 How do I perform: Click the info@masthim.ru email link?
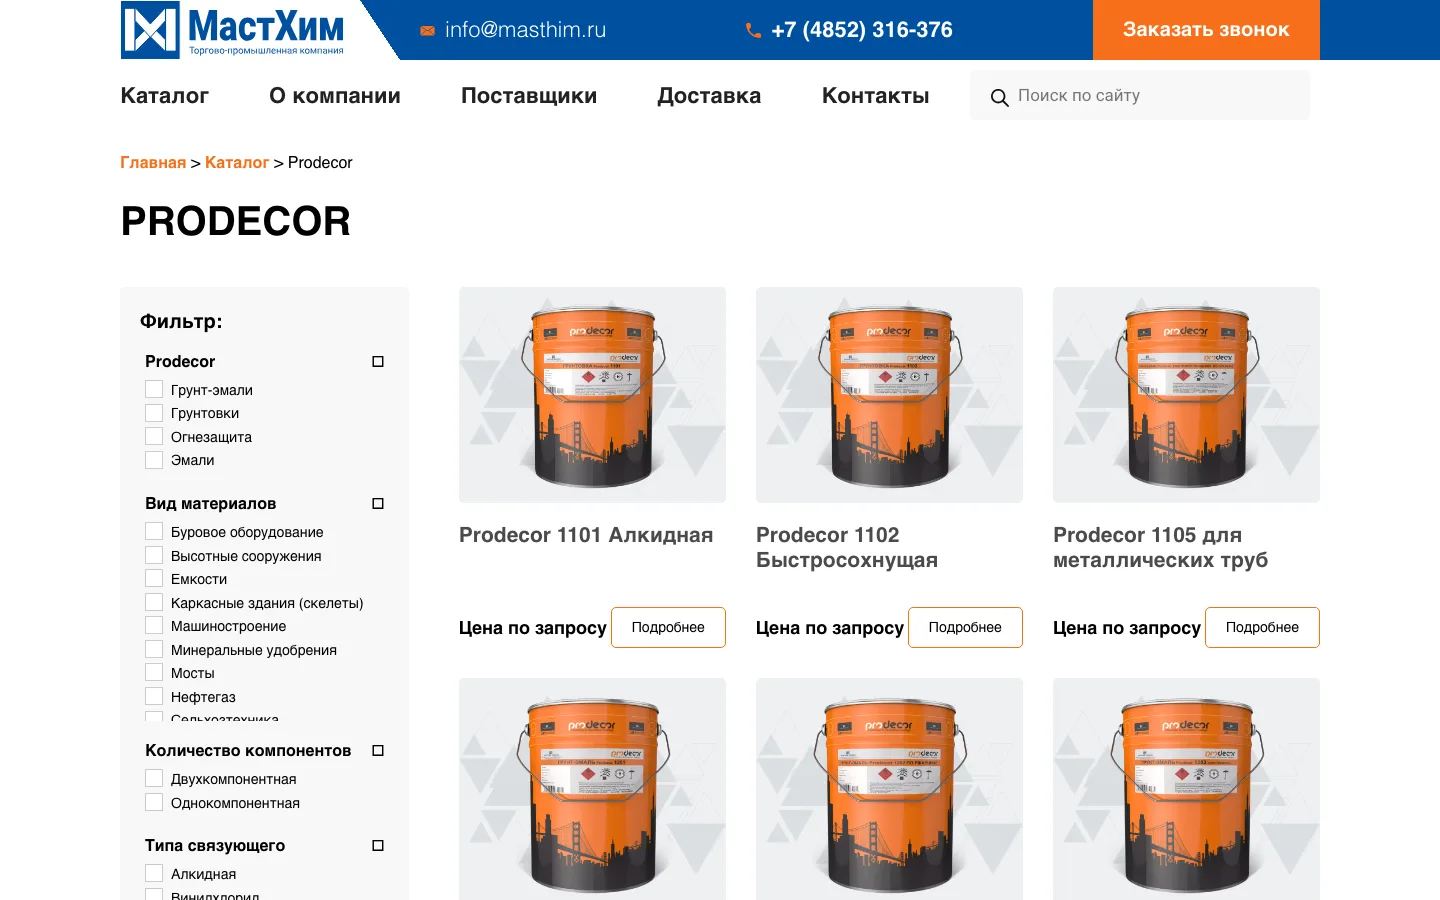[x=526, y=30]
